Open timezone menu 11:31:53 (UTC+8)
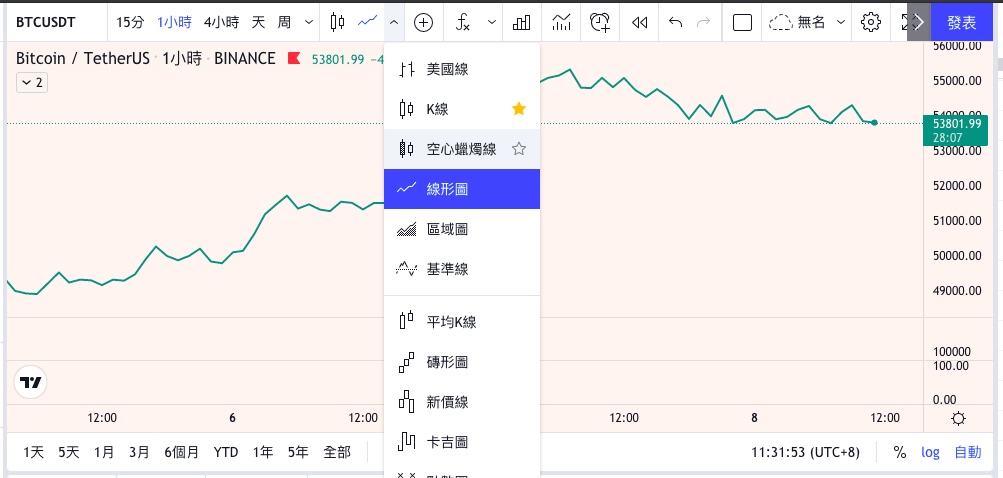This screenshot has height=478, width=1003. click(805, 452)
